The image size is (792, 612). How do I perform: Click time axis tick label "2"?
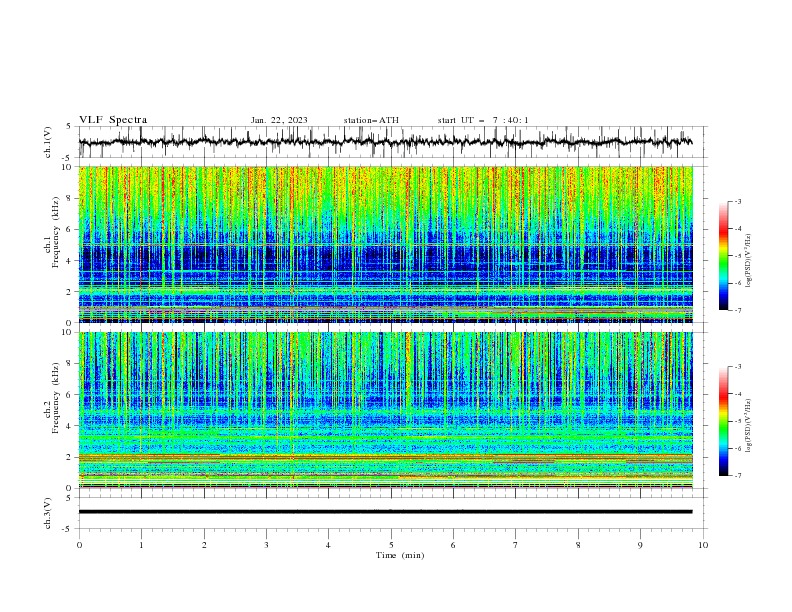point(204,545)
